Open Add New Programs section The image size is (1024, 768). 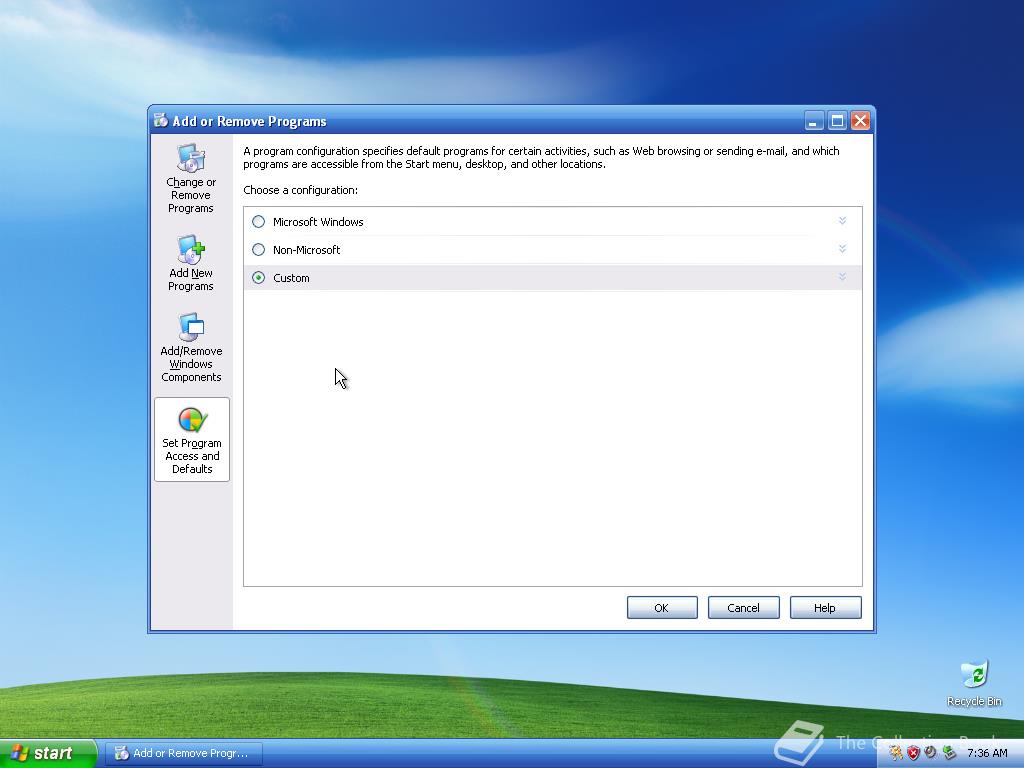(x=191, y=263)
